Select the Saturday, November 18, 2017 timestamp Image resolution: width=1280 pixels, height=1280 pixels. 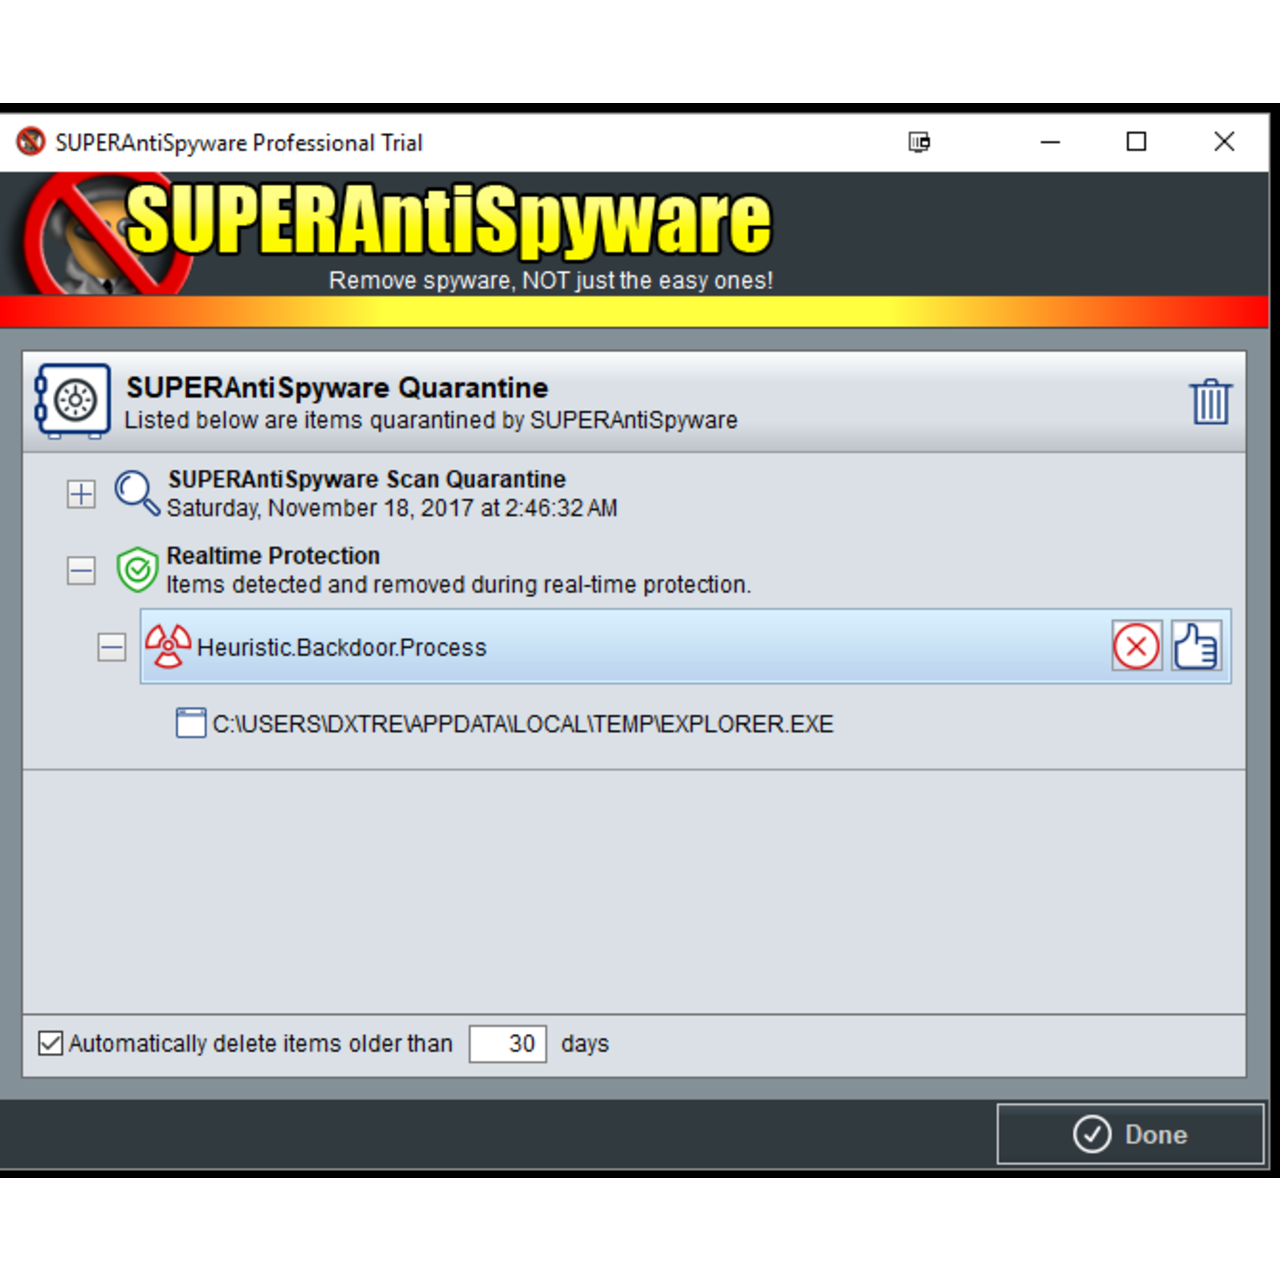[x=392, y=508]
